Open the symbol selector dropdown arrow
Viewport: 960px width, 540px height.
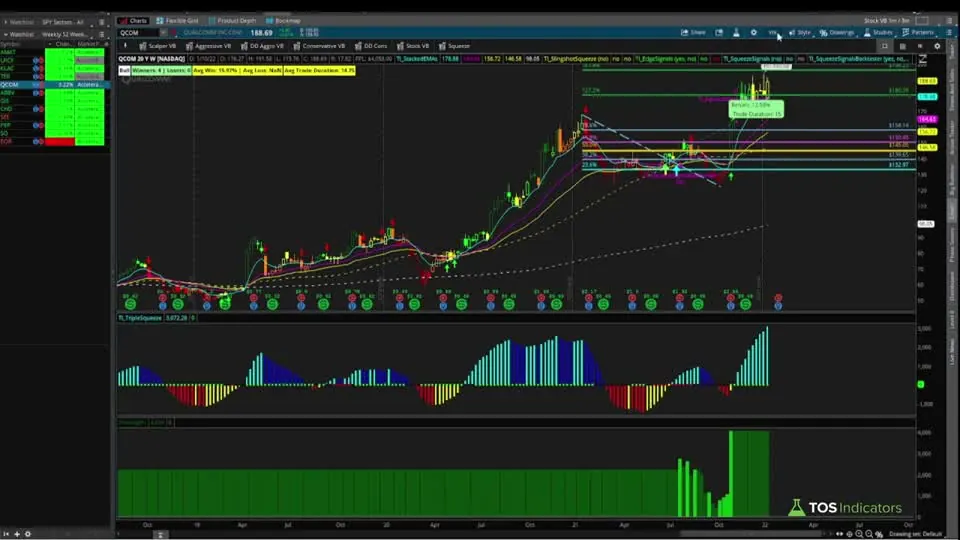(163, 32)
